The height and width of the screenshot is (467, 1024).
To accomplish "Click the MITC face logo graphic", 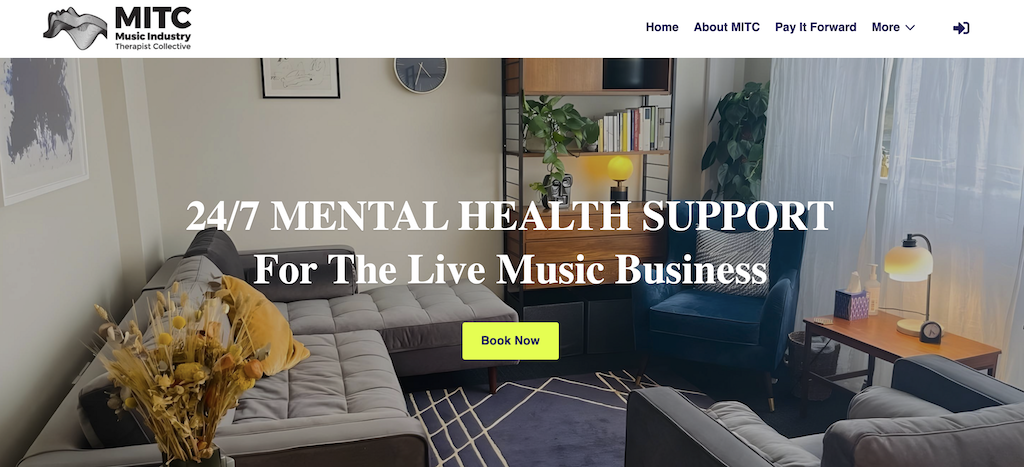I will pos(74,29).
